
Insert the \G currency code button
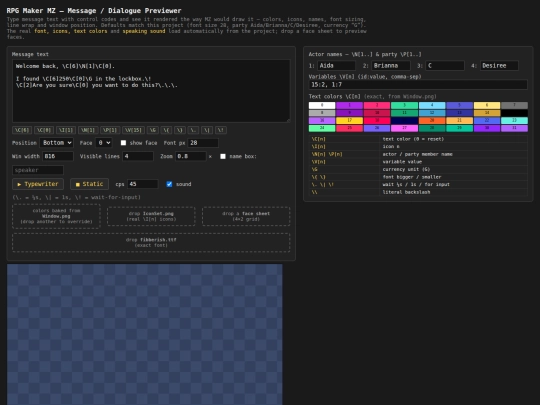tap(153, 130)
